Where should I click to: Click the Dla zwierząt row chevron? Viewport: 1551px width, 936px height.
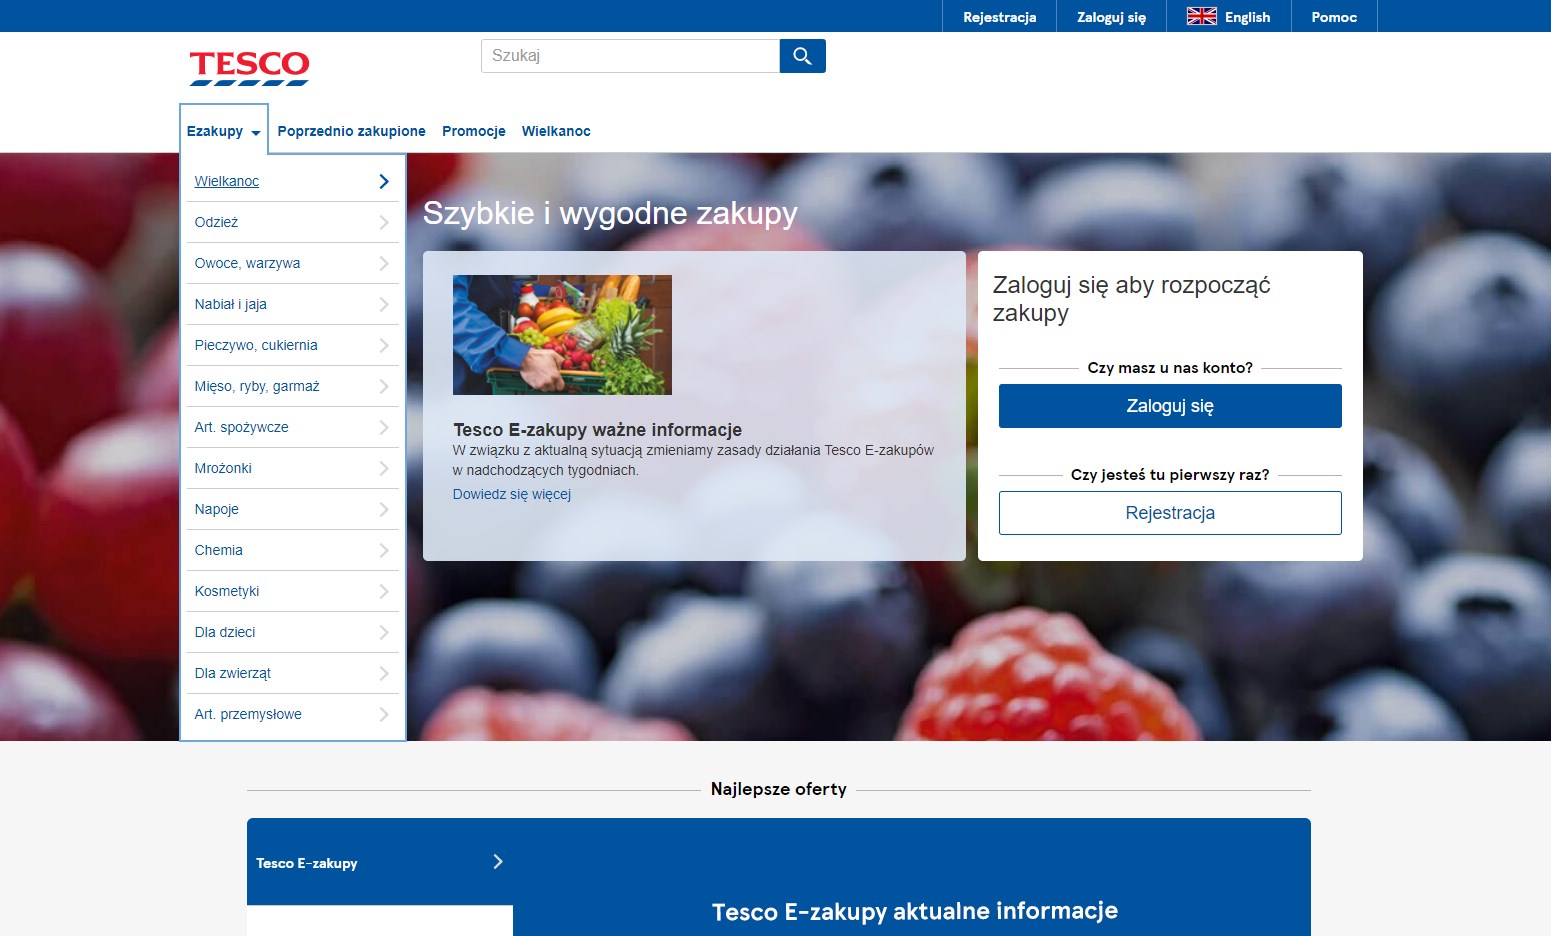[384, 673]
